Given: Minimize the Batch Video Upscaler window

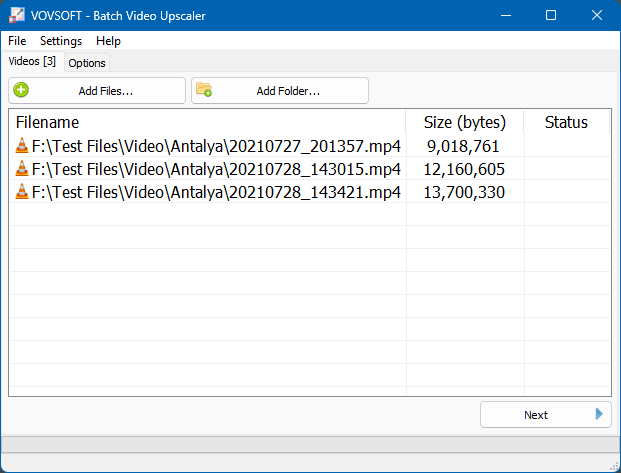Looking at the screenshot, I should 506,15.
